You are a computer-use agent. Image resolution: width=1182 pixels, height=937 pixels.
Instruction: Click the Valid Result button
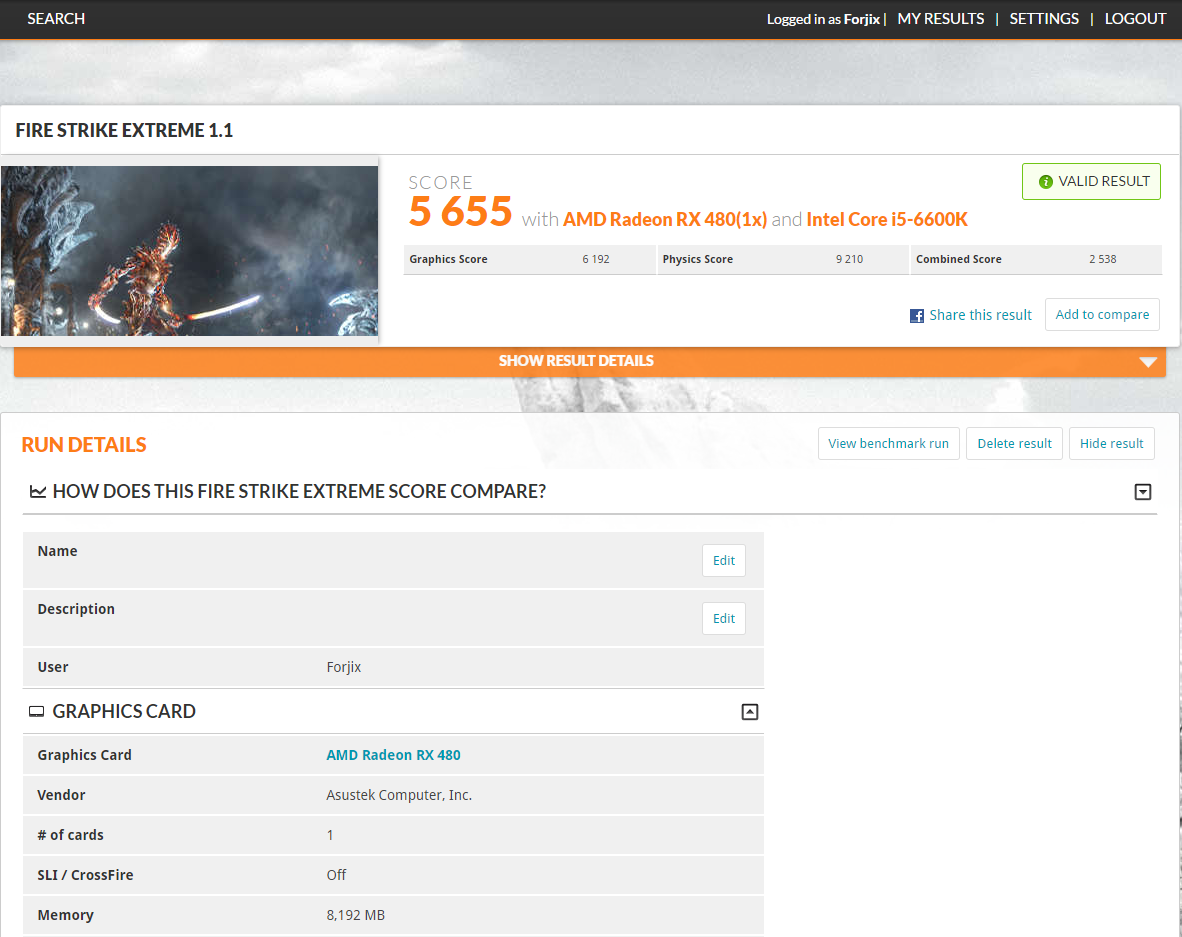point(1091,182)
